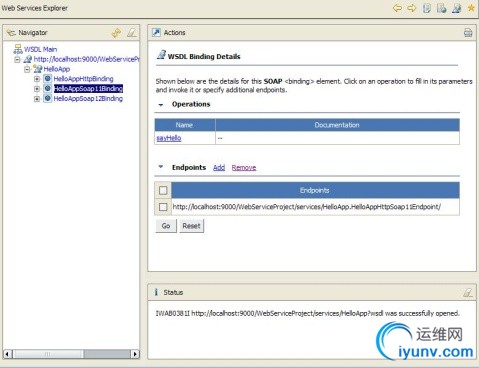Click the Navigator scrollbar right arrow
This screenshot has width=479, height=368.
coord(135,354)
